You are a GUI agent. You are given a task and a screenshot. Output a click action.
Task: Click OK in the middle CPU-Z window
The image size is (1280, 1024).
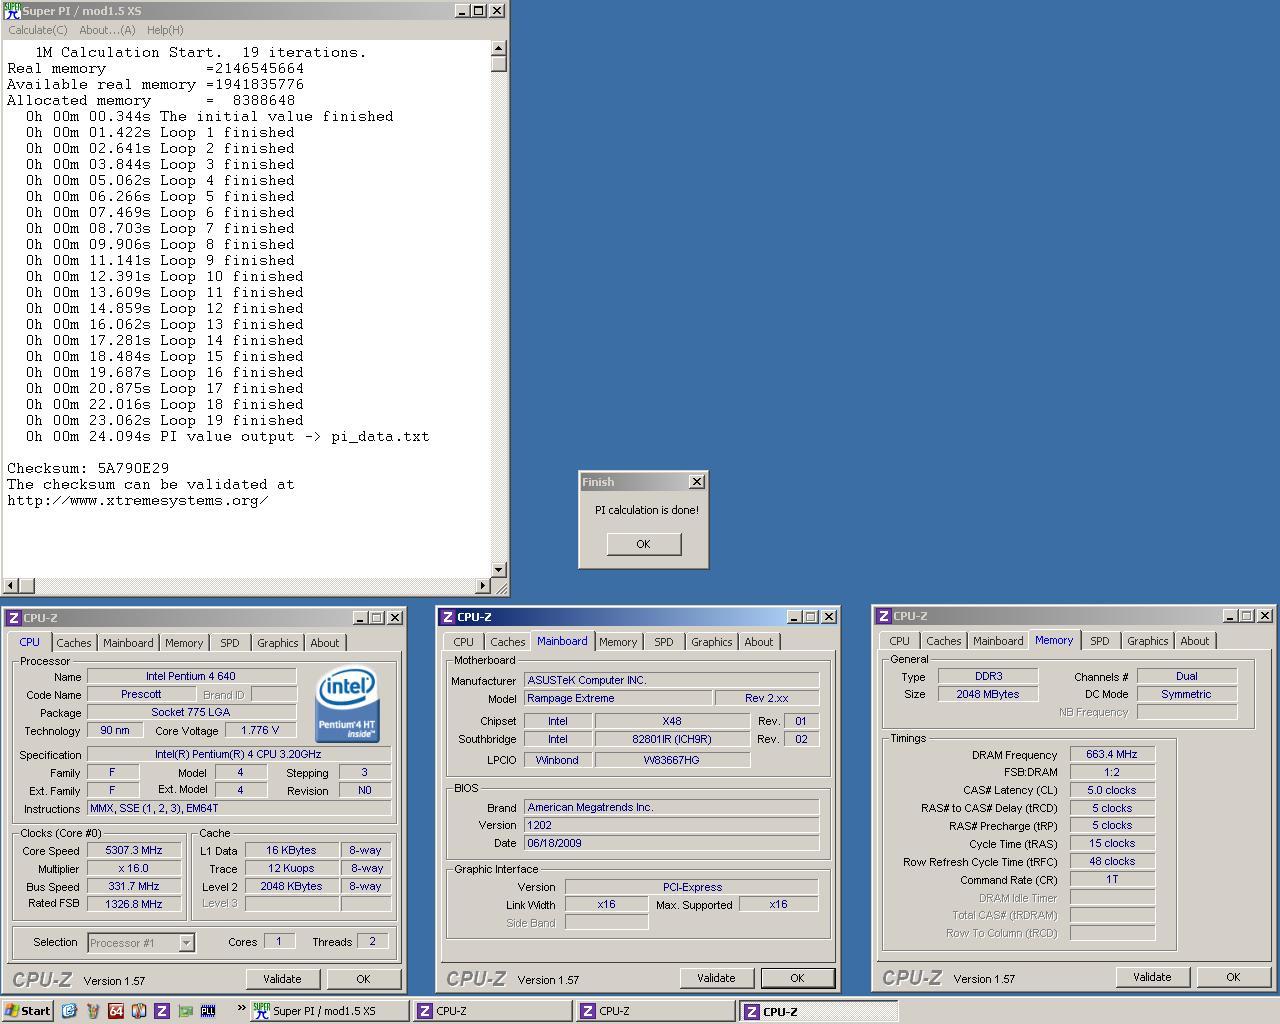(x=797, y=978)
